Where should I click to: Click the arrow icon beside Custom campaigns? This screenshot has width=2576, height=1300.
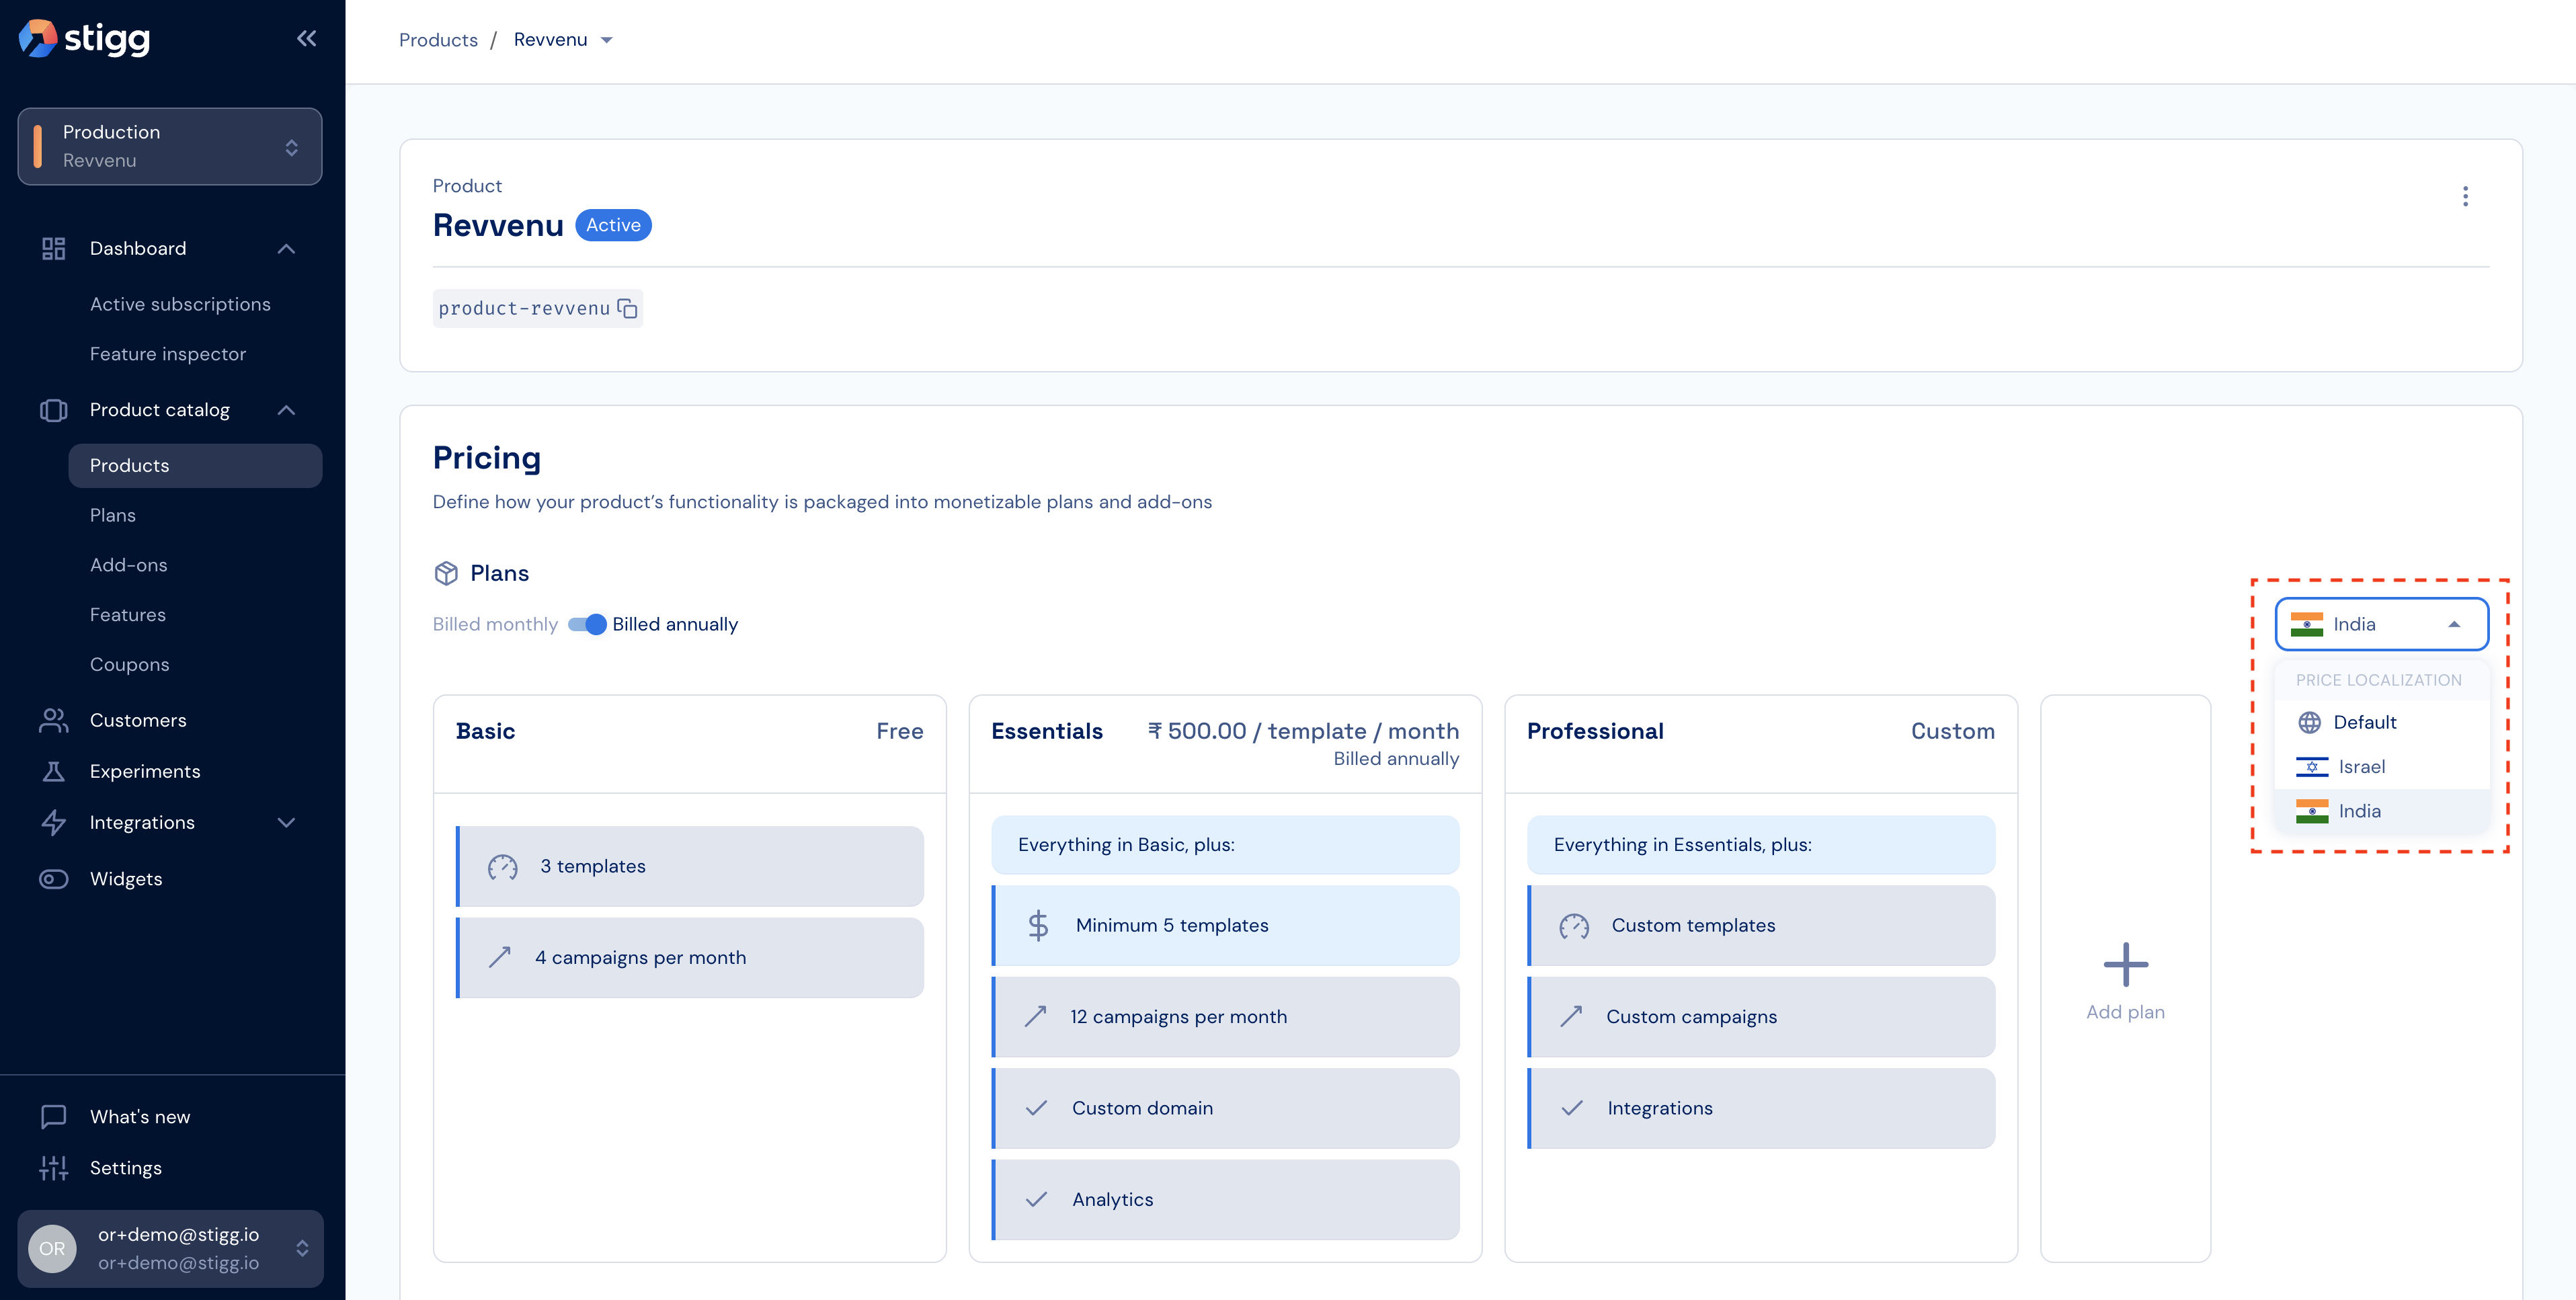click(x=1571, y=1016)
